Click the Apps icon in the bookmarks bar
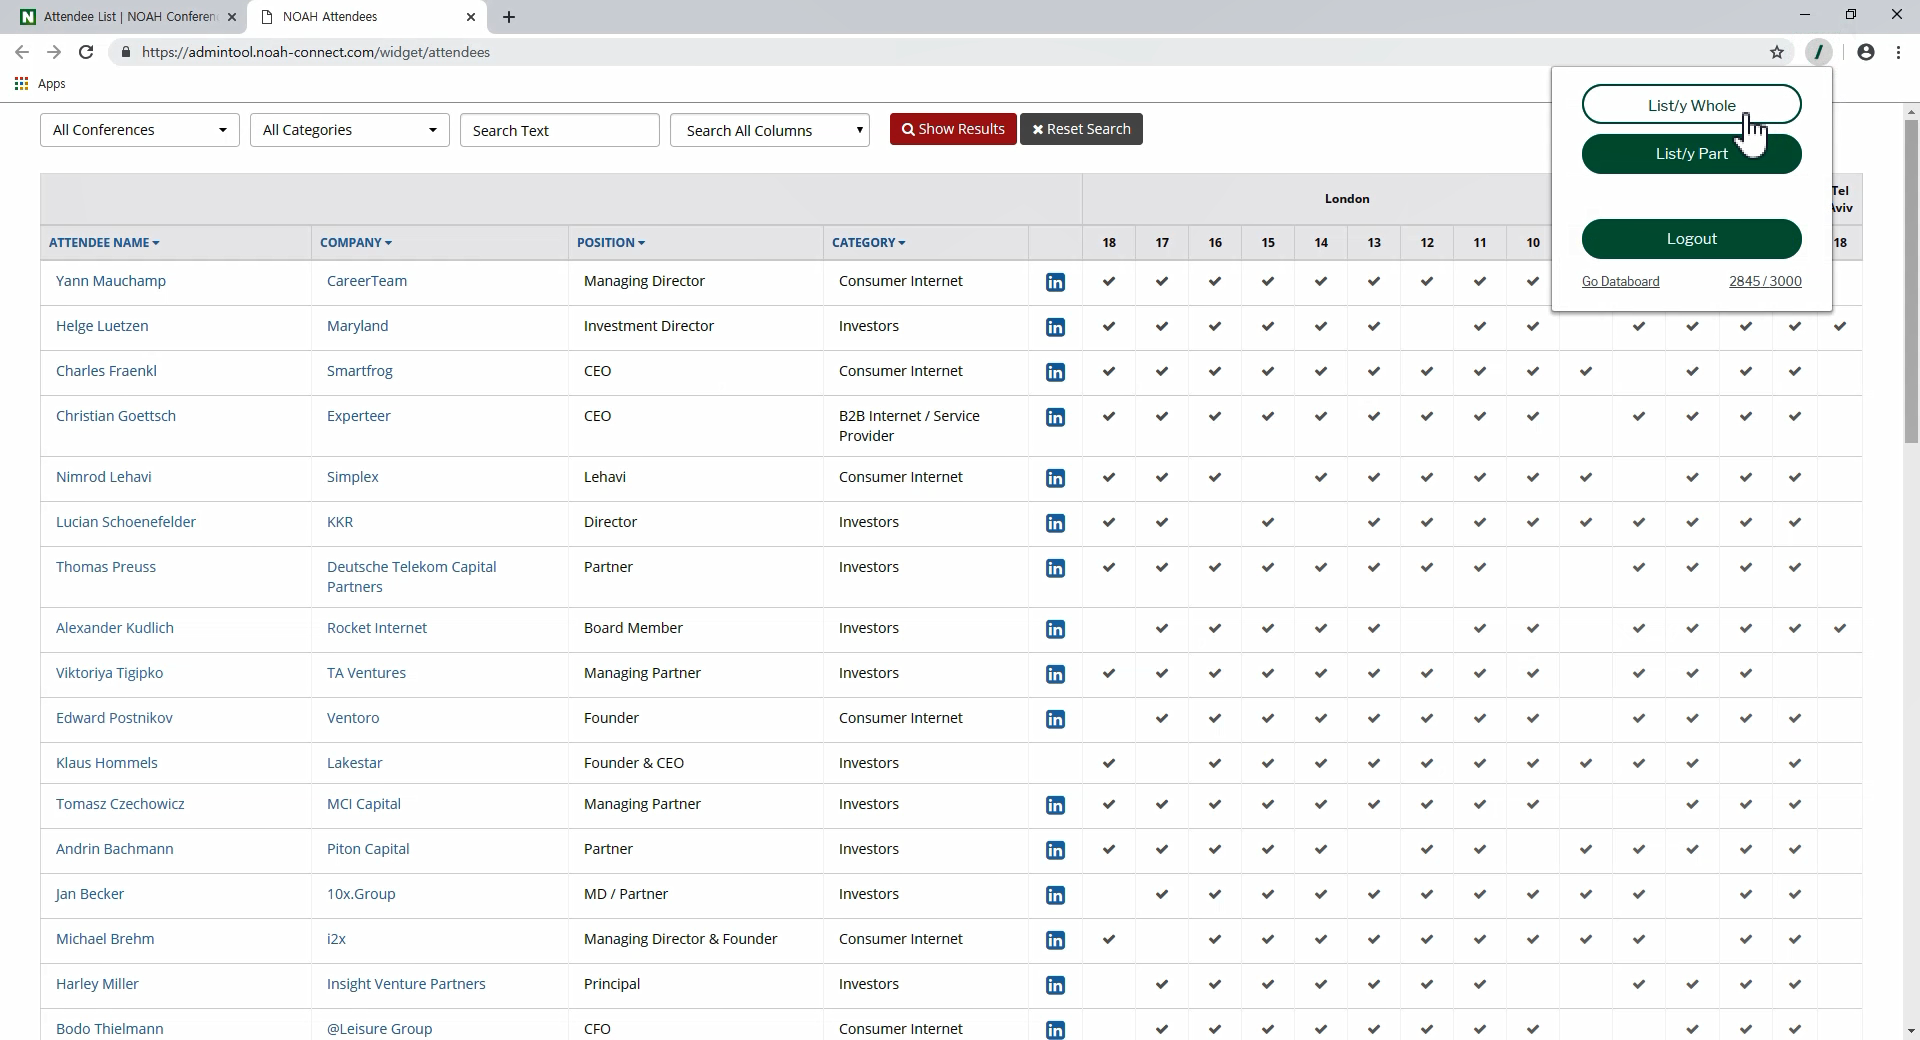The width and height of the screenshot is (1920, 1040). [21, 84]
